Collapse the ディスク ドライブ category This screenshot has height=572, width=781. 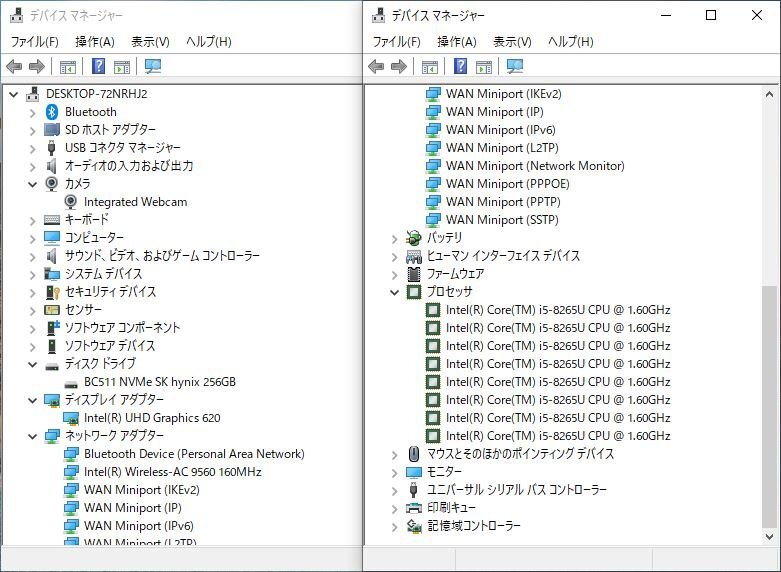point(32,364)
